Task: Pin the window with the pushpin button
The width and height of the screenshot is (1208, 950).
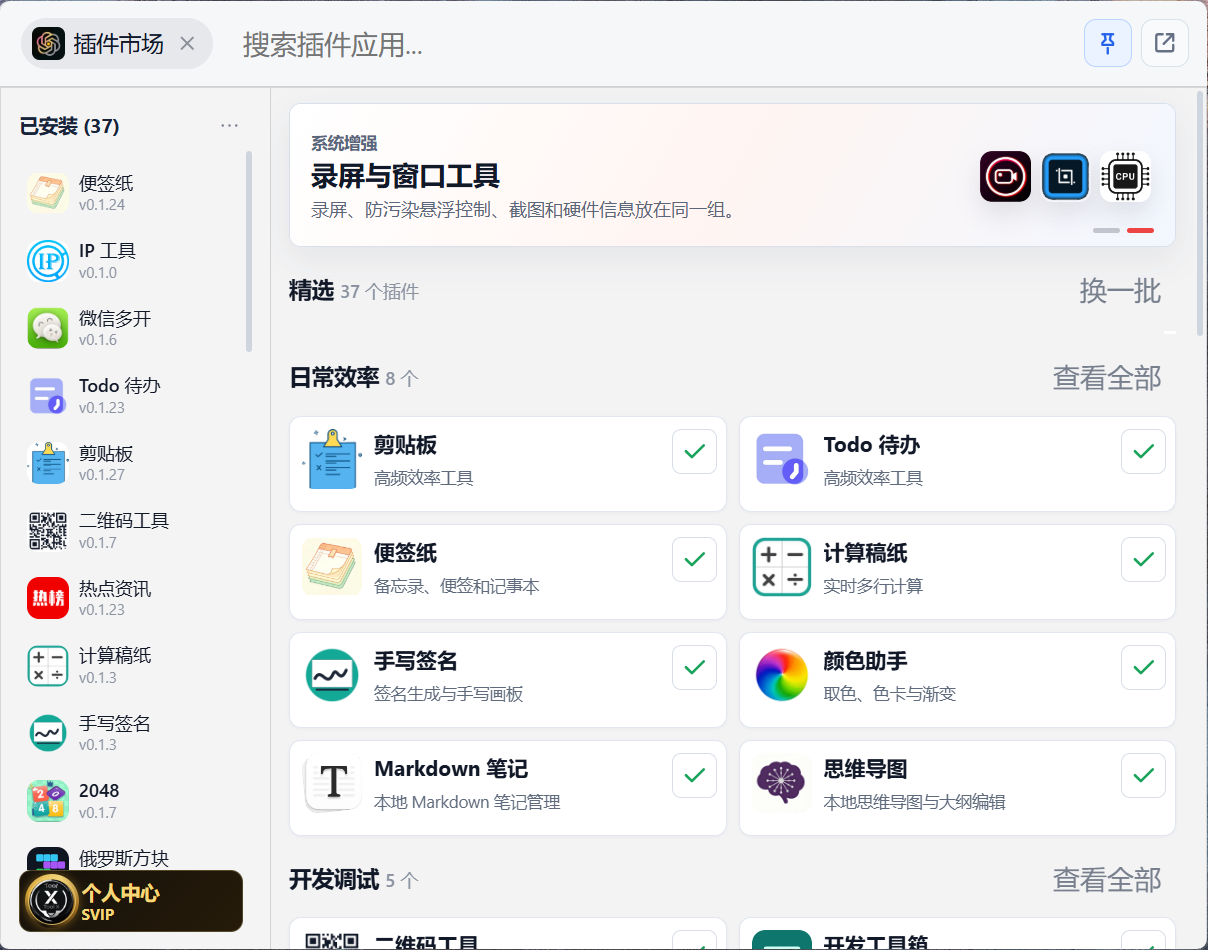Action: 1108,43
